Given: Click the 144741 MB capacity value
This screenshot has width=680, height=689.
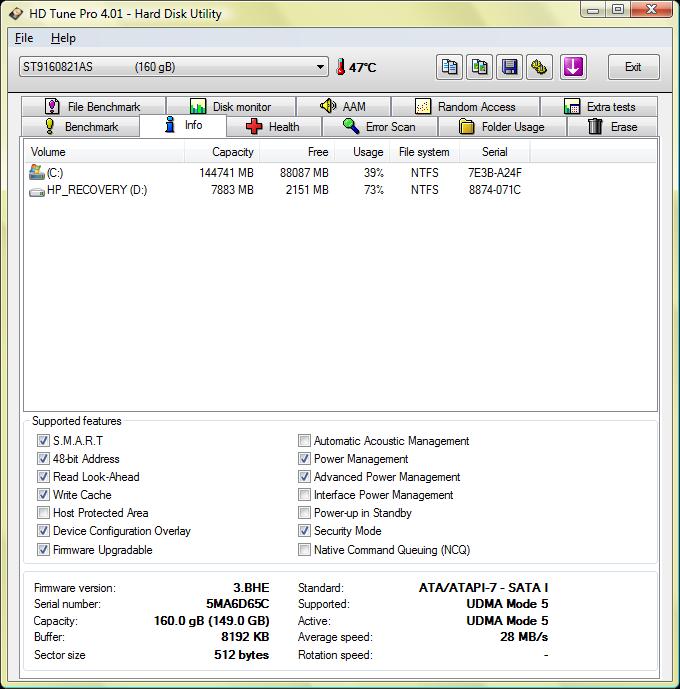Looking at the screenshot, I should point(226,173).
